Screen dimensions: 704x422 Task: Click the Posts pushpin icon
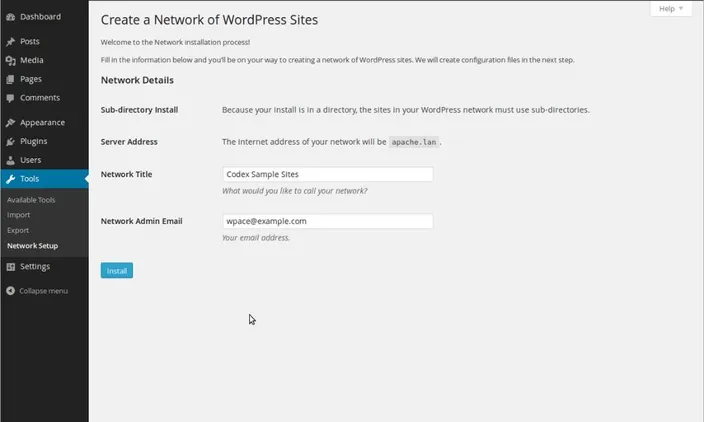point(10,42)
